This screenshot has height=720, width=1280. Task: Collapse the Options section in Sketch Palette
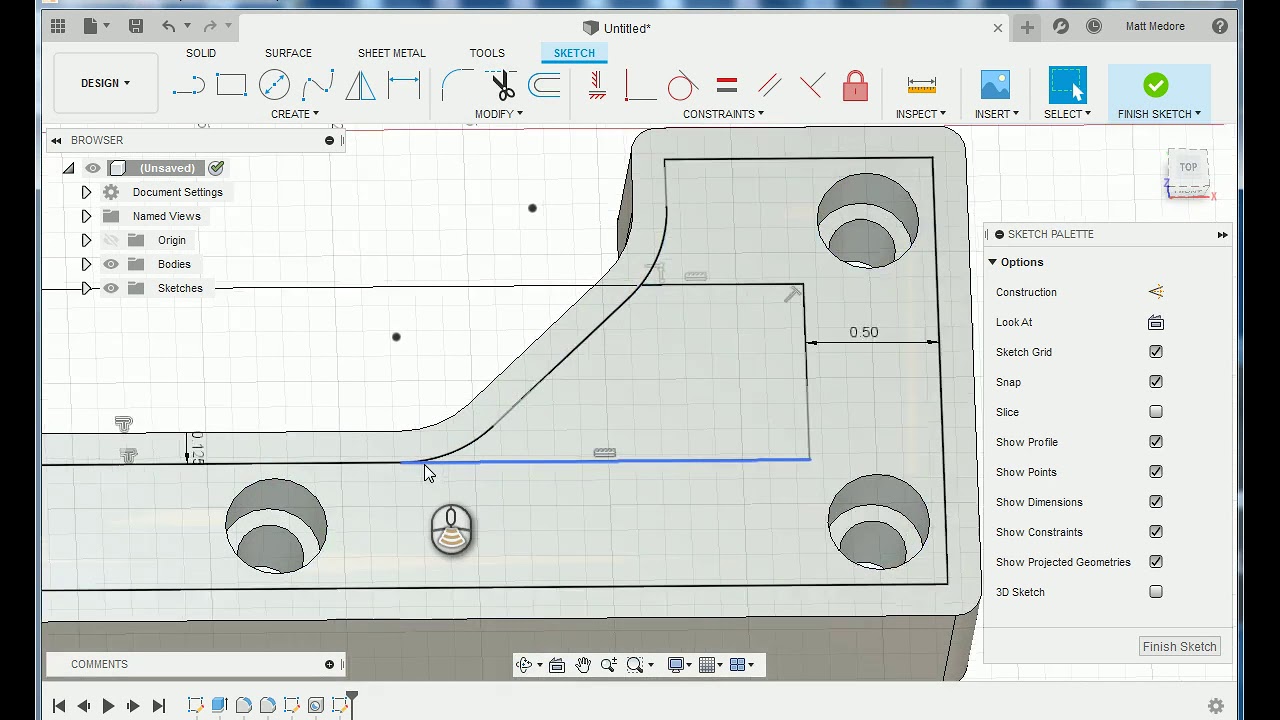tap(993, 262)
